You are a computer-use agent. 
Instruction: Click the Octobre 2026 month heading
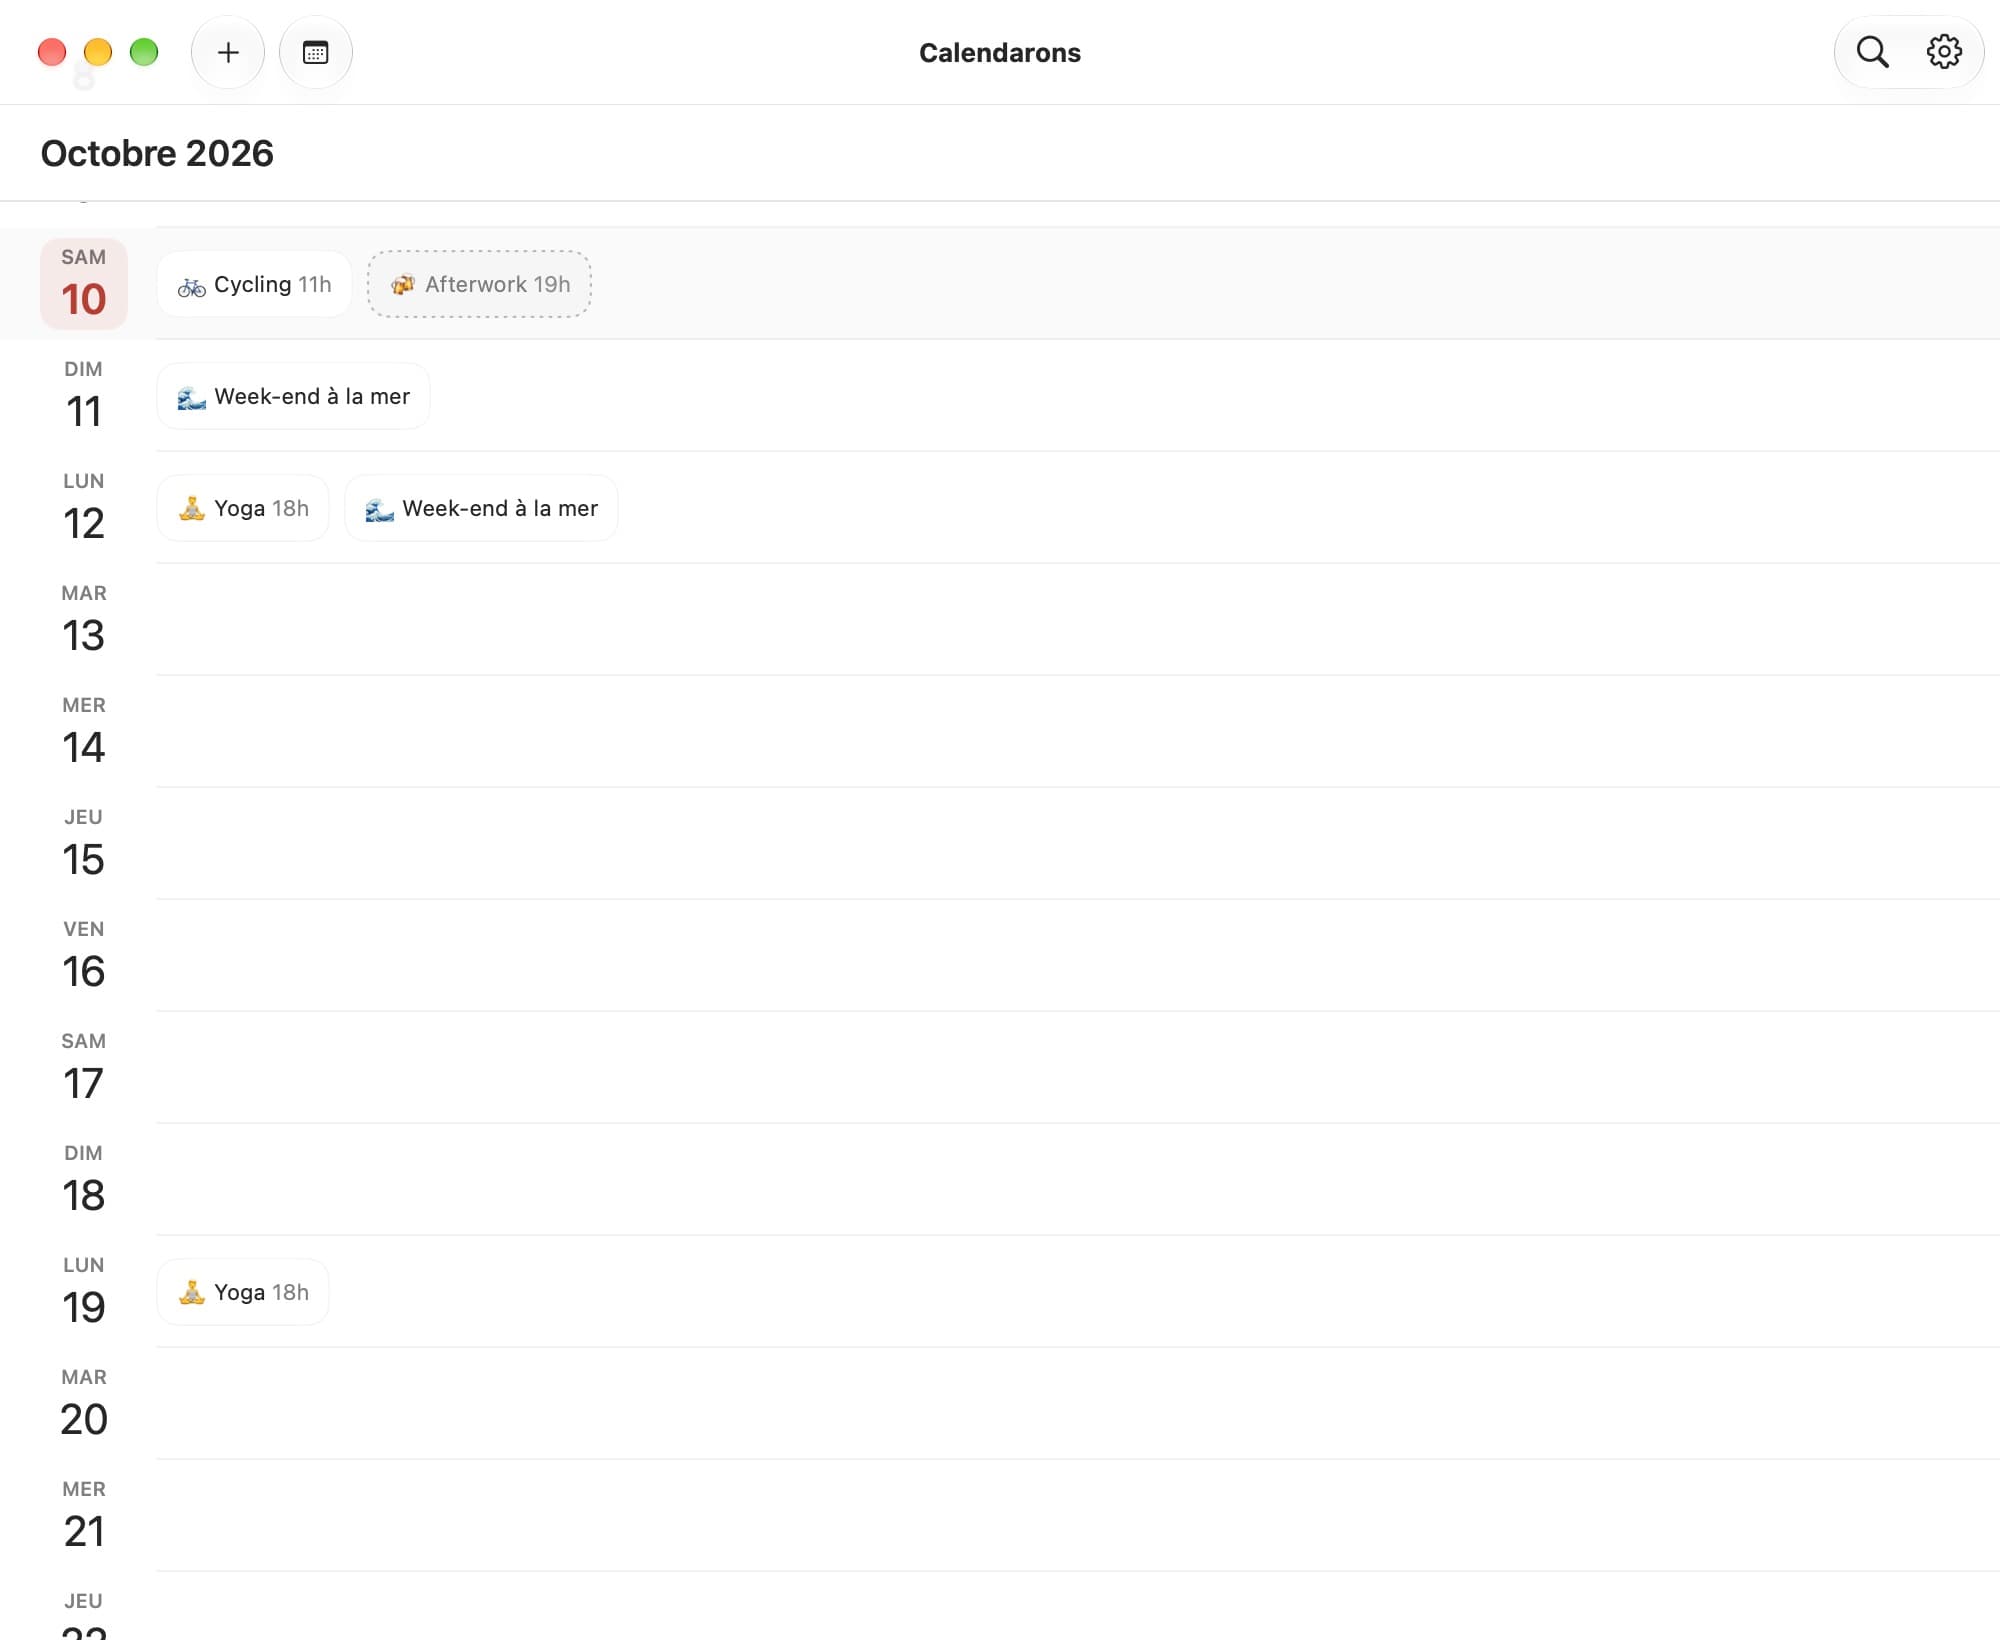(x=157, y=153)
